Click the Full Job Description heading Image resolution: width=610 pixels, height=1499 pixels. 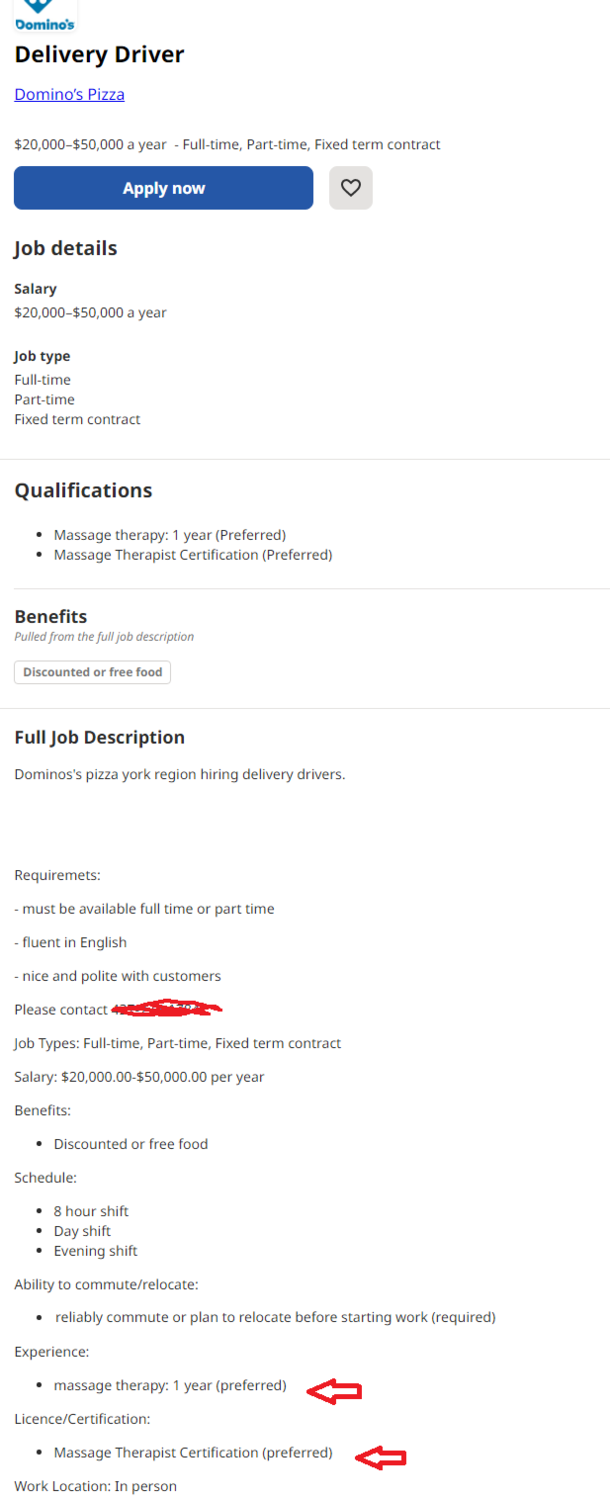tap(100, 738)
